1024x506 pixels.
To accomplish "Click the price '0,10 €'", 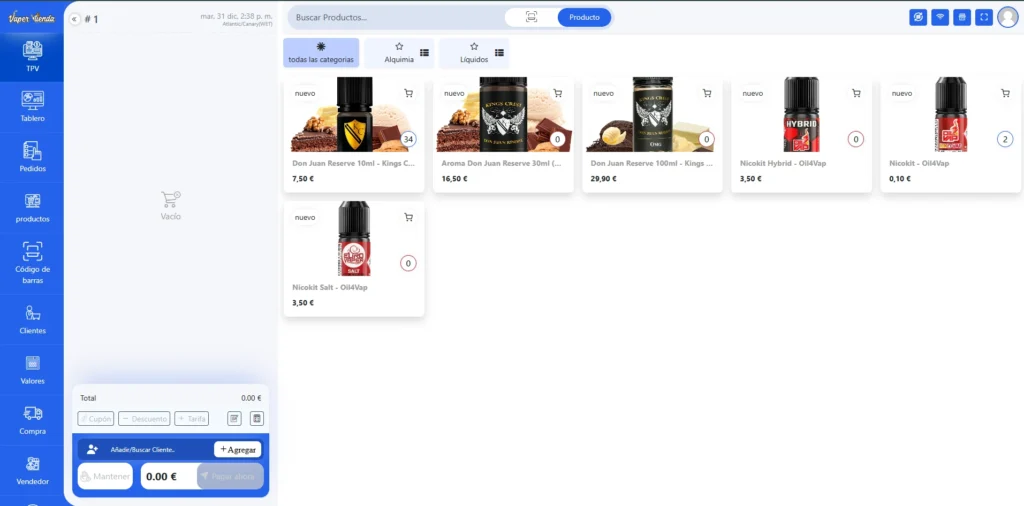I will (900, 179).
